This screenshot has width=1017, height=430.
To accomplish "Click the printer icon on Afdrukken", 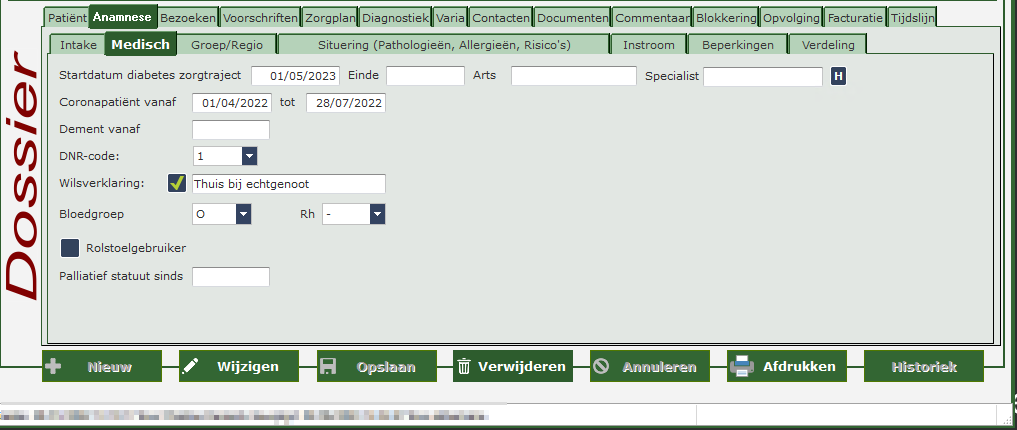I will [741, 367].
